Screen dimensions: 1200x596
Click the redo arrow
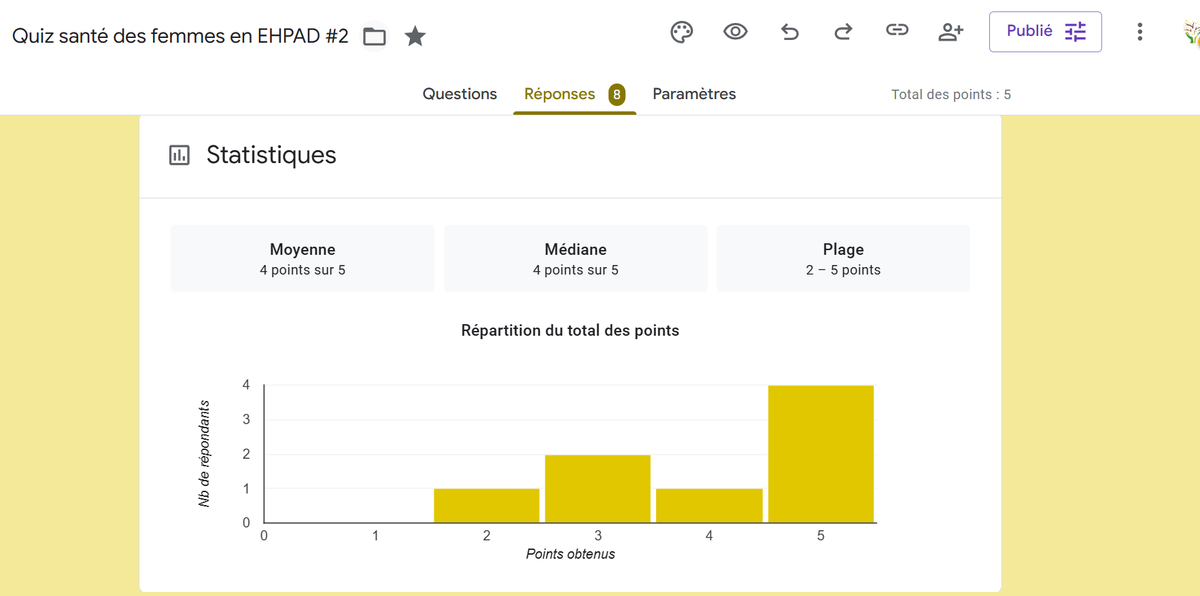coord(843,32)
